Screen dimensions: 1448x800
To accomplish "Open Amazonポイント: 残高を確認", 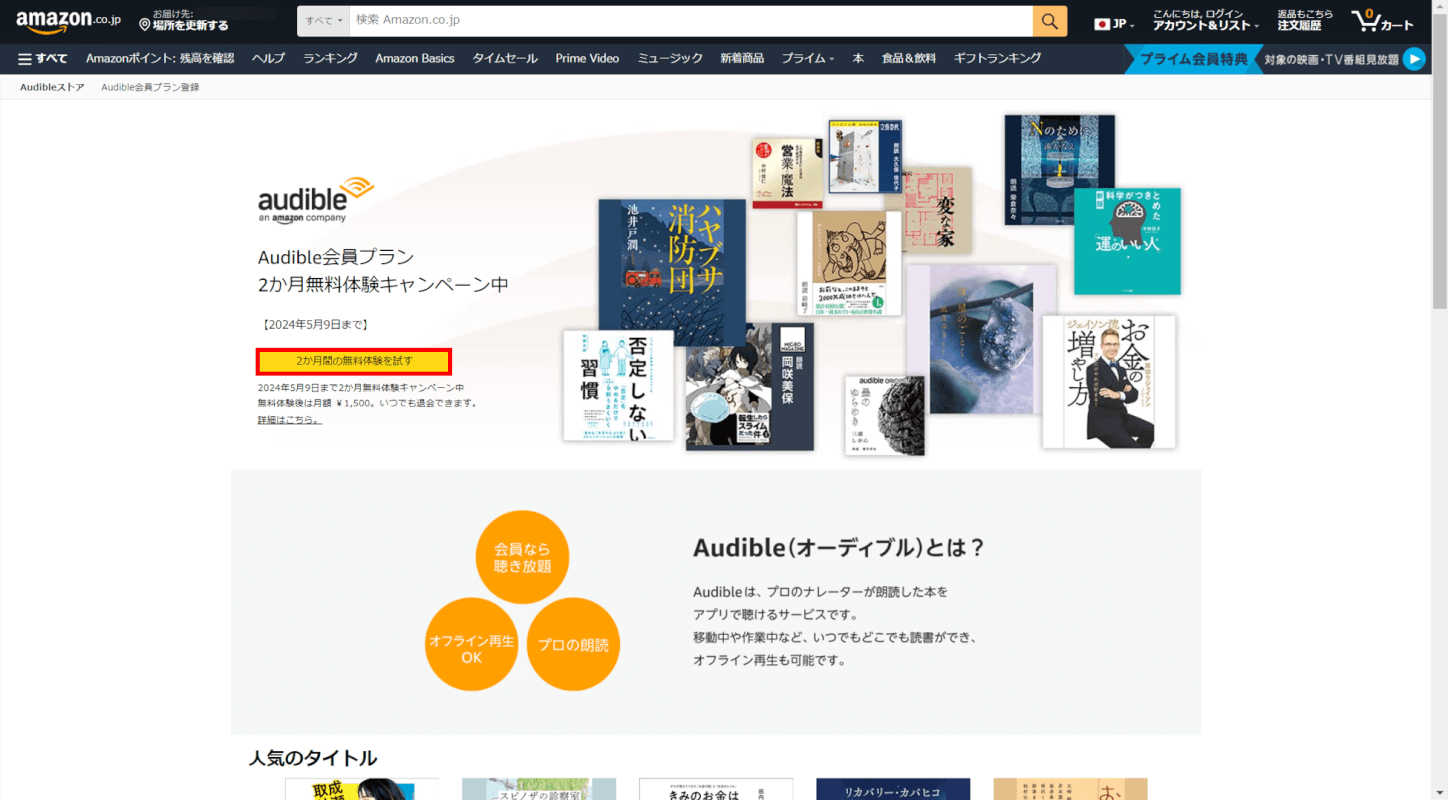I will pos(160,59).
